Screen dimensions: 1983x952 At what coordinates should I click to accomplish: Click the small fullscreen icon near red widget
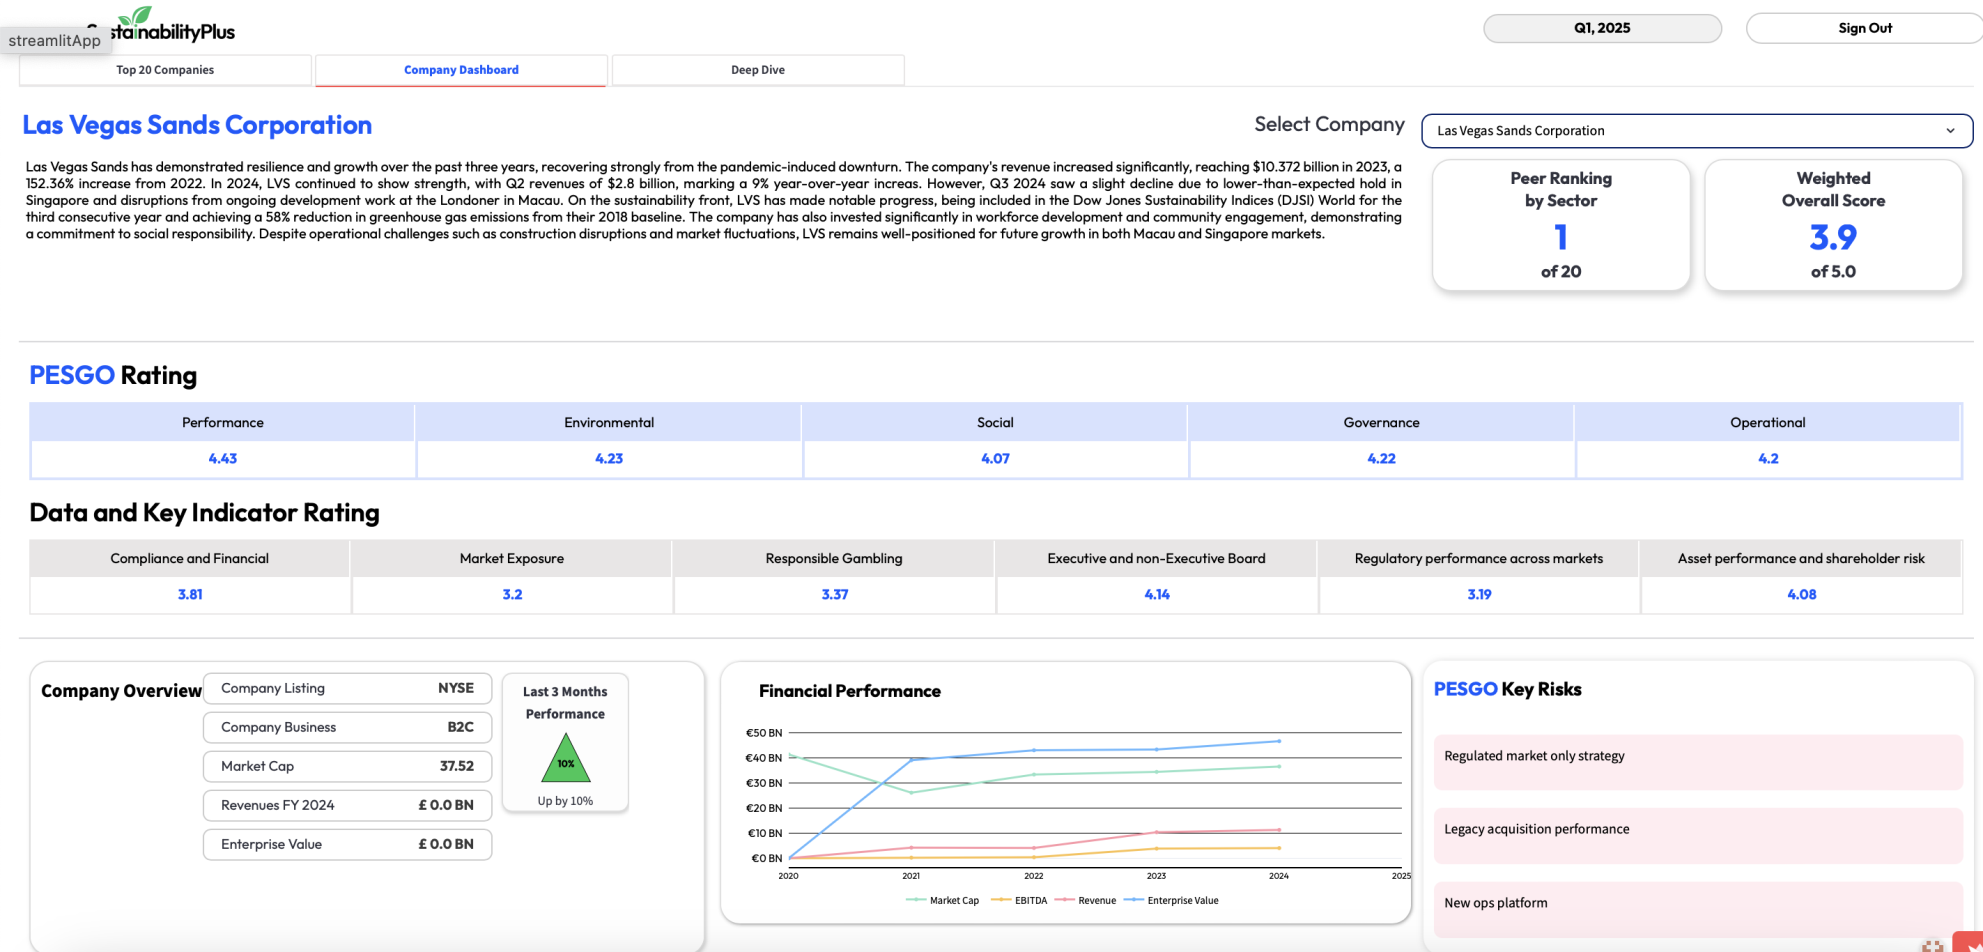pos(1932,945)
